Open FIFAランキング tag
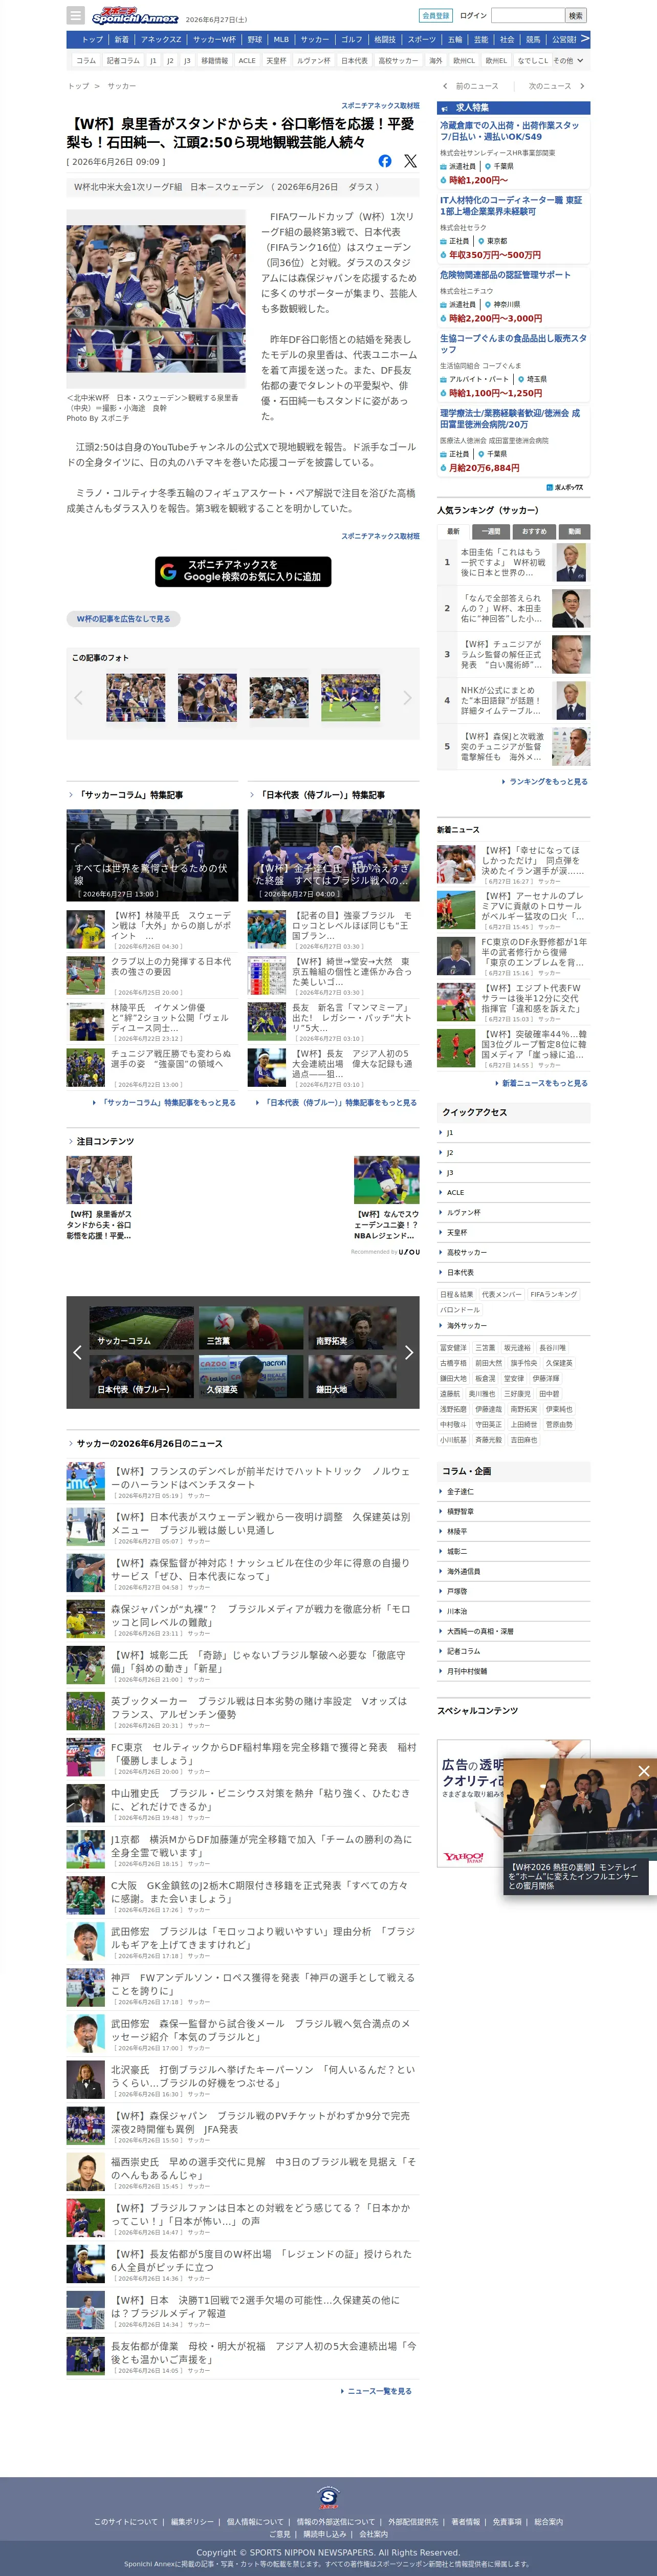657x2576 pixels. pyautogui.click(x=553, y=1294)
